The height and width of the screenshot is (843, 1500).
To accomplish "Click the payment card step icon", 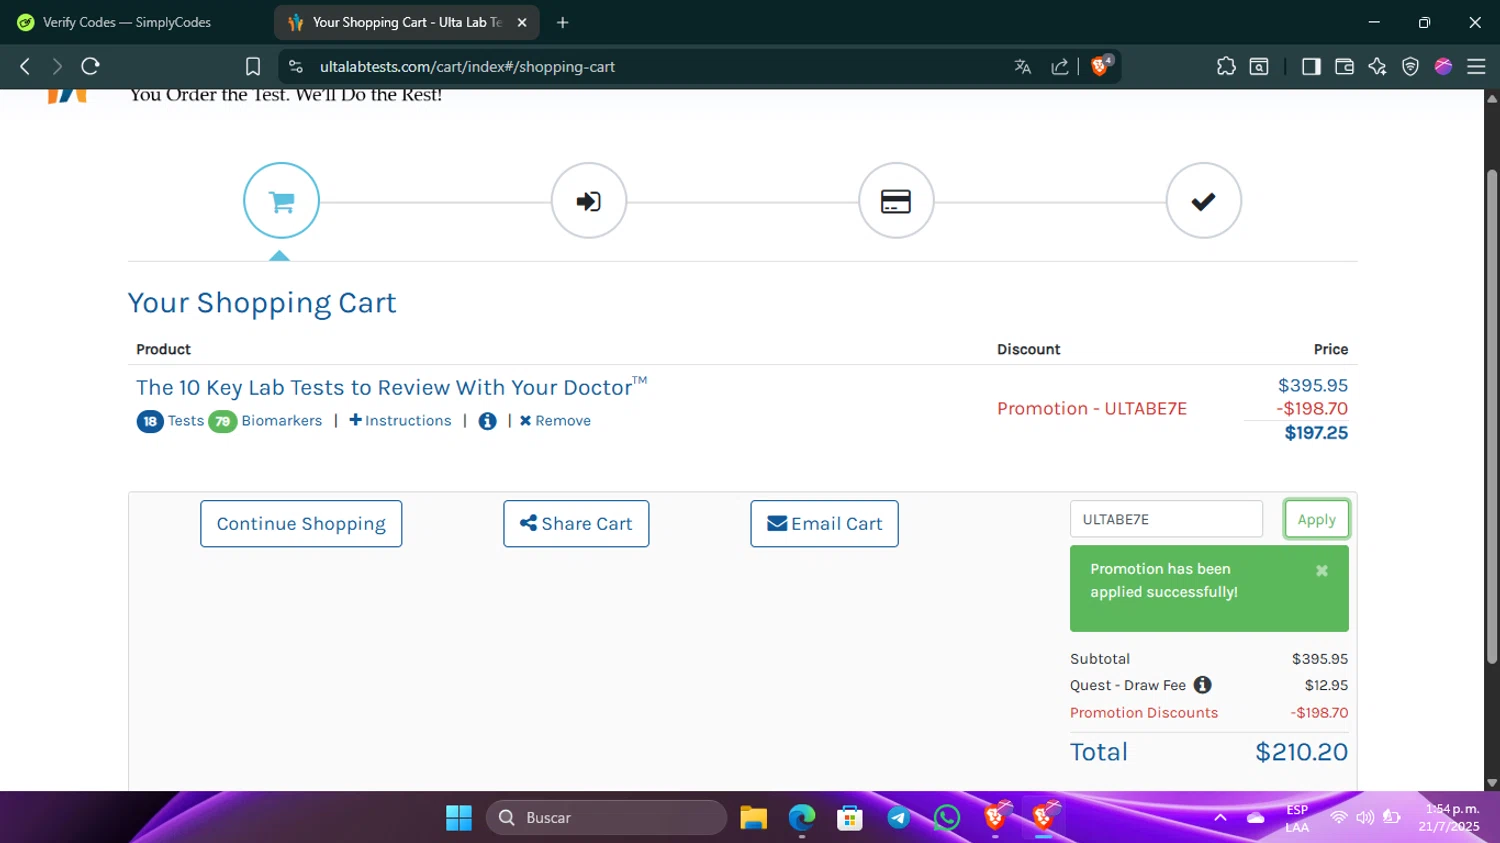I will 896,201.
